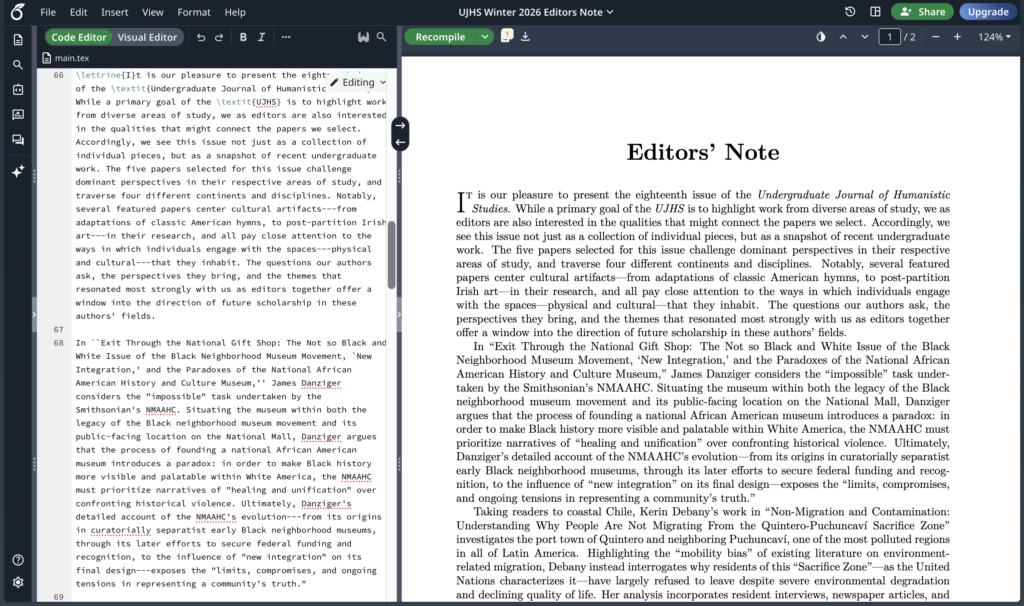Click the PDF page number field
This screenshot has height=606, width=1024.
pos(889,37)
